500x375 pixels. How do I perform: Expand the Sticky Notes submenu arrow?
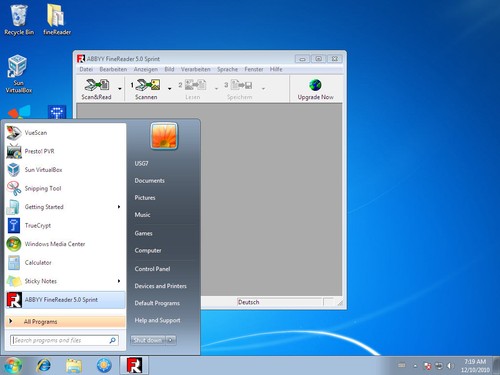pyautogui.click(x=119, y=281)
